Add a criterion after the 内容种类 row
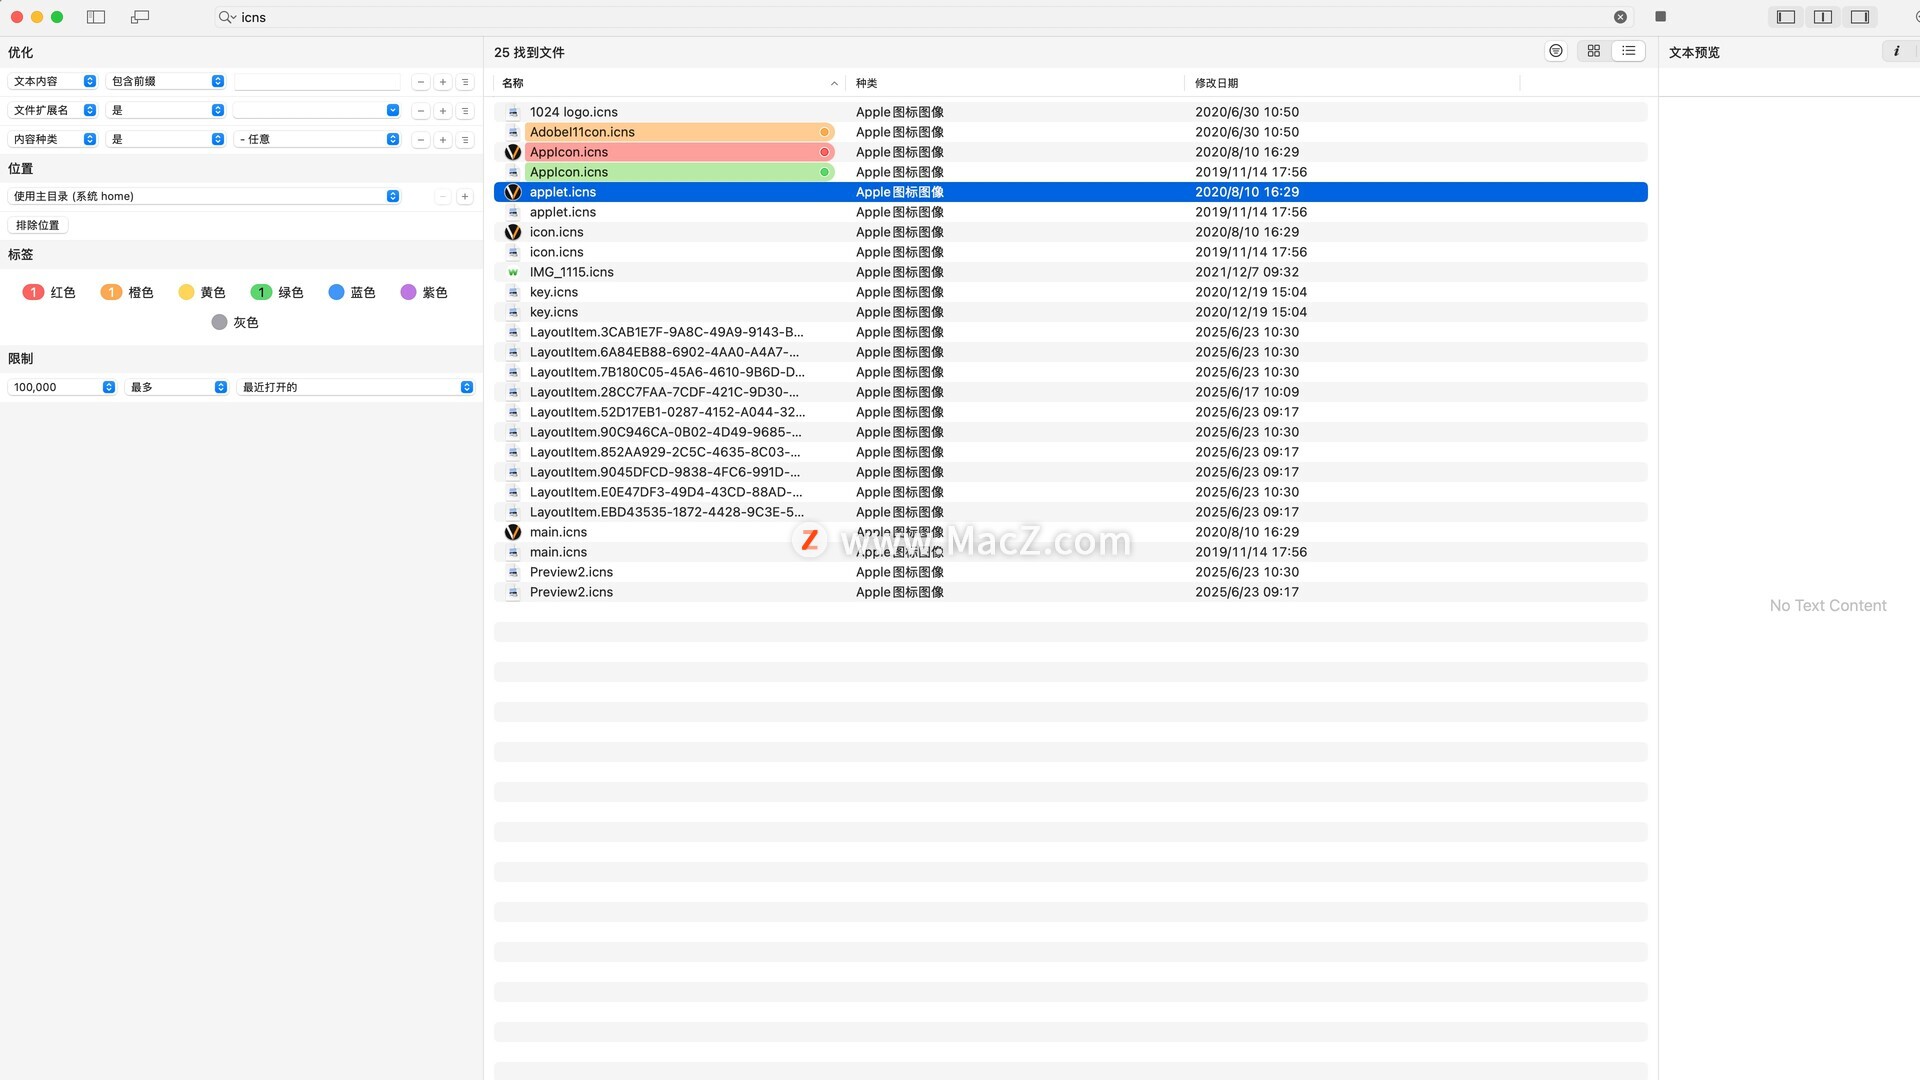The width and height of the screenshot is (1920, 1080). pos(443,140)
